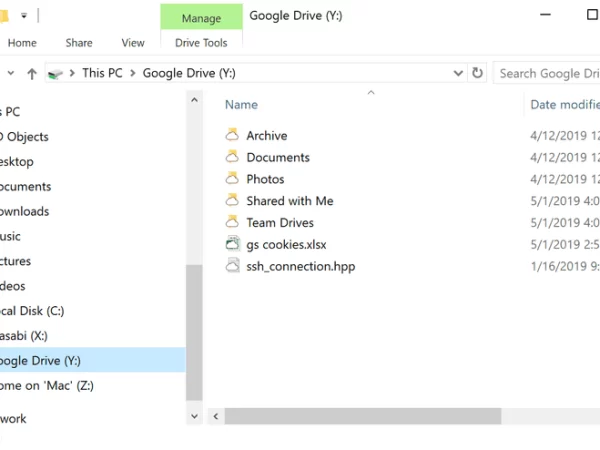Select the Photos folder name
600x450 pixels.
[265, 179]
